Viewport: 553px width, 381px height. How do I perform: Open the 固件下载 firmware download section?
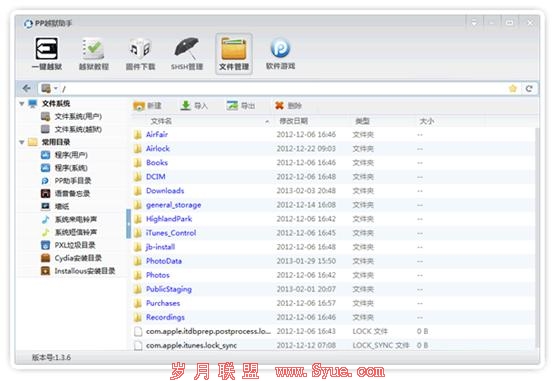140,54
